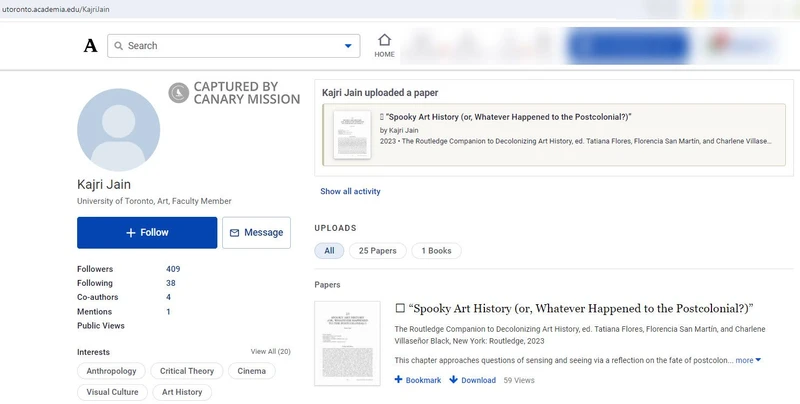Click the search magnifier icon
The height and width of the screenshot is (404, 800).
[118, 46]
